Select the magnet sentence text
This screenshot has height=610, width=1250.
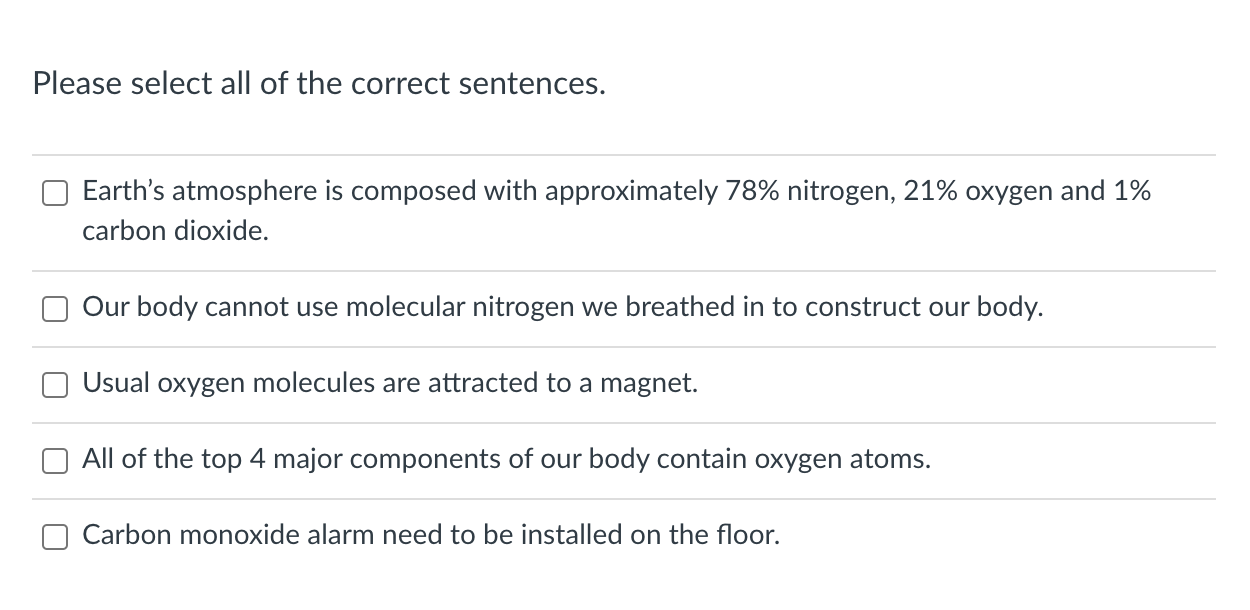pos(390,383)
